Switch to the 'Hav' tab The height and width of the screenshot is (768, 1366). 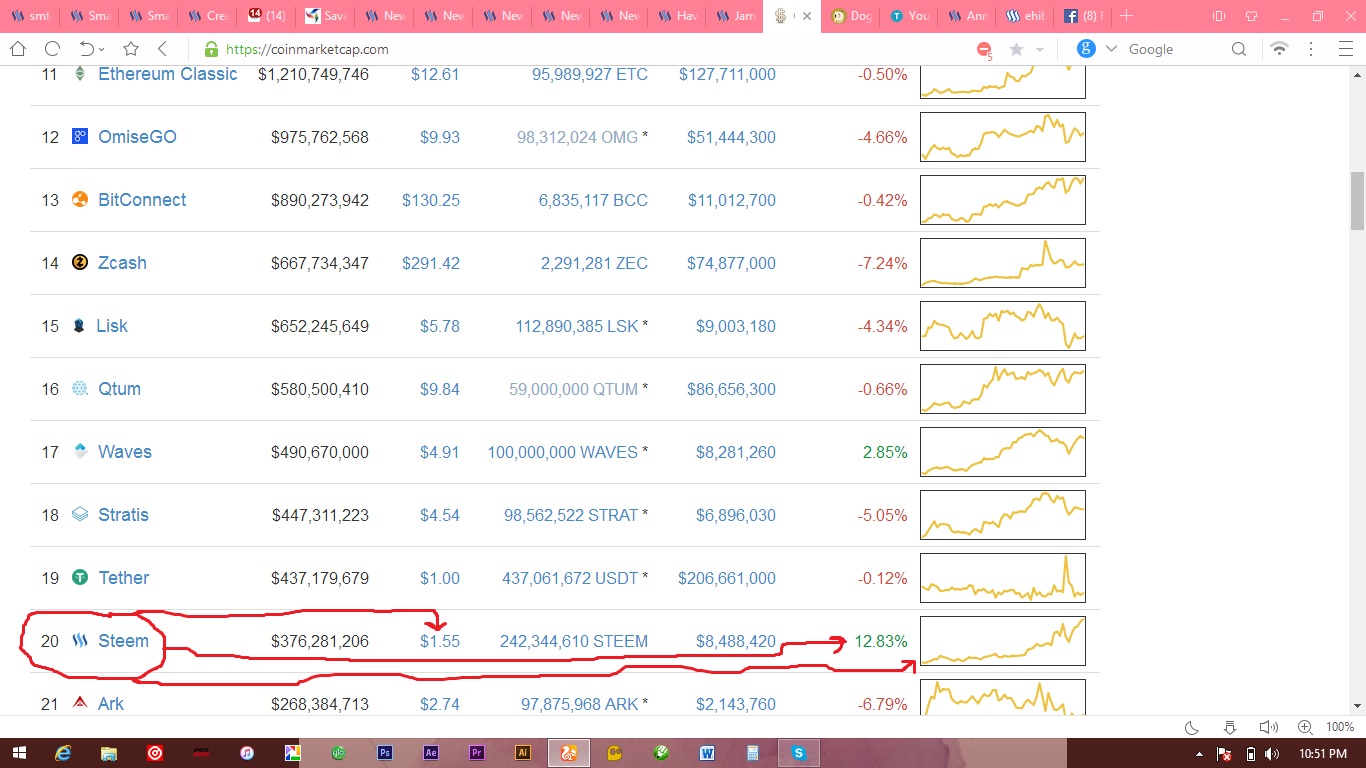point(677,16)
